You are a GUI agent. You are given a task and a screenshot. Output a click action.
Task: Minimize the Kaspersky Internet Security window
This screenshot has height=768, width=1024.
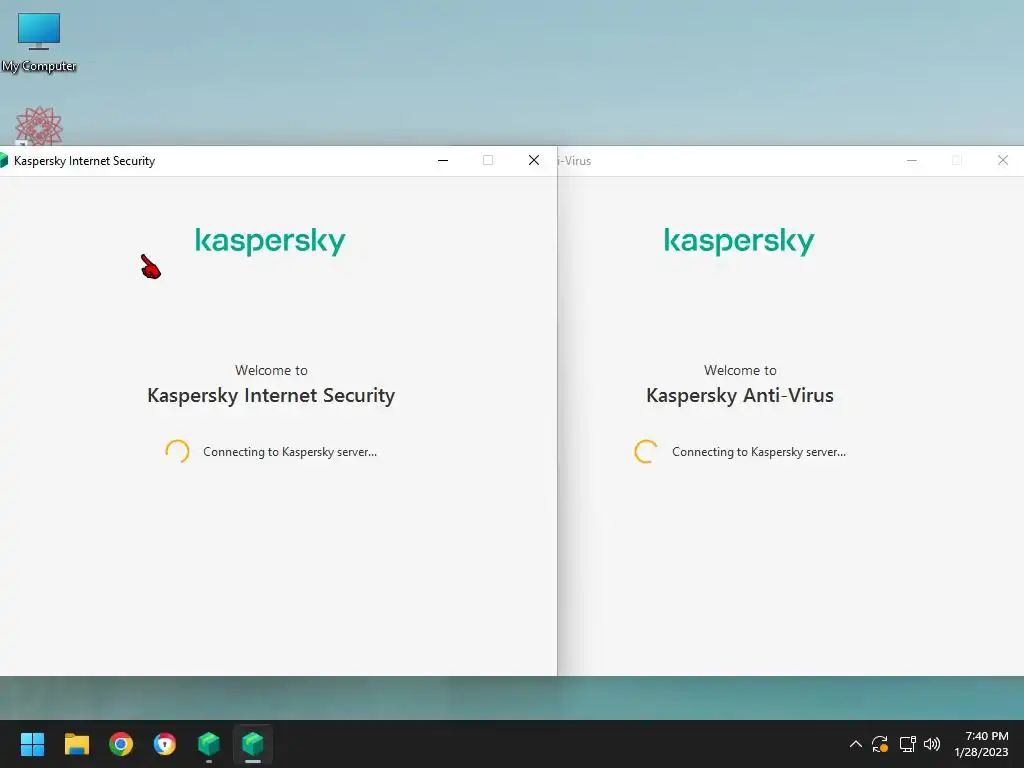[x=443, y=161]
